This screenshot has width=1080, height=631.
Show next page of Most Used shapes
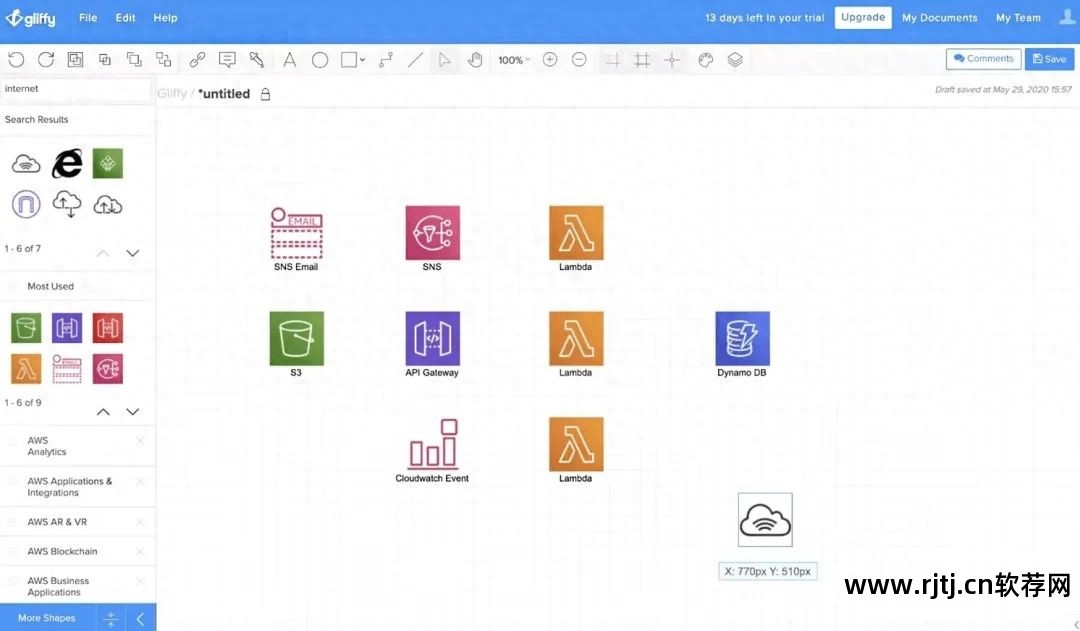[x=133, y=412]
